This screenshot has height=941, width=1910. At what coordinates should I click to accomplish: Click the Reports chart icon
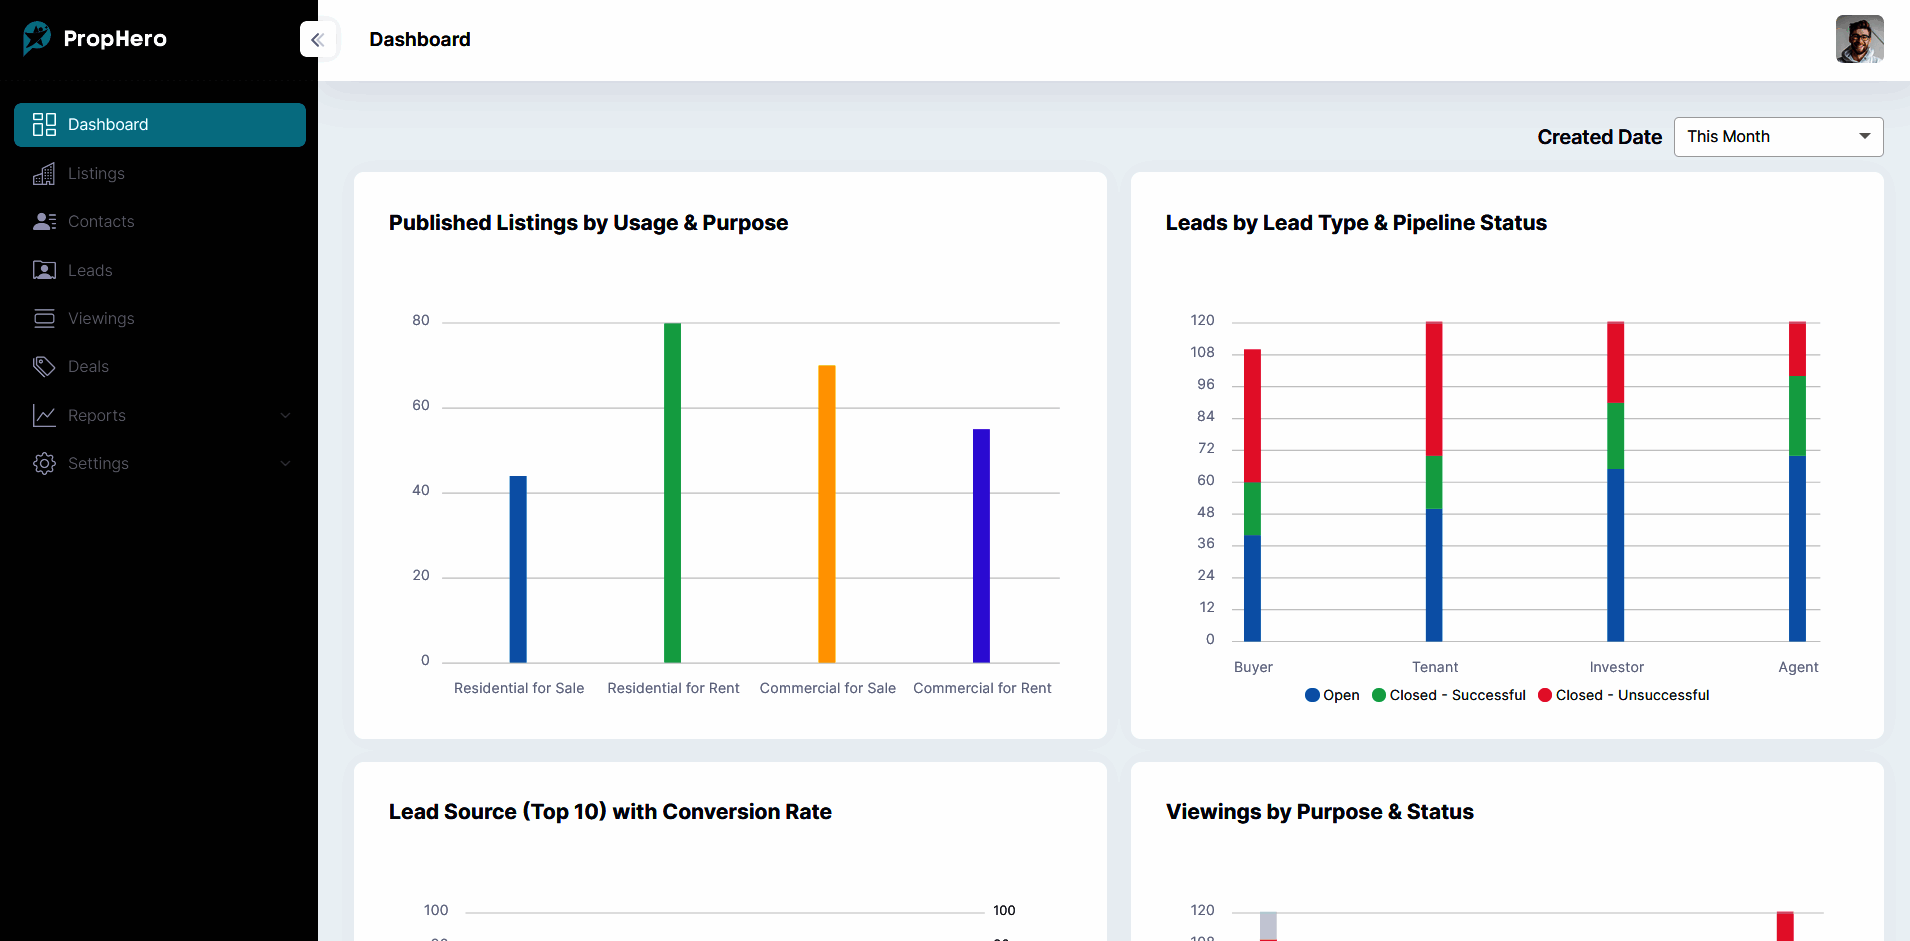click(45, 415)
